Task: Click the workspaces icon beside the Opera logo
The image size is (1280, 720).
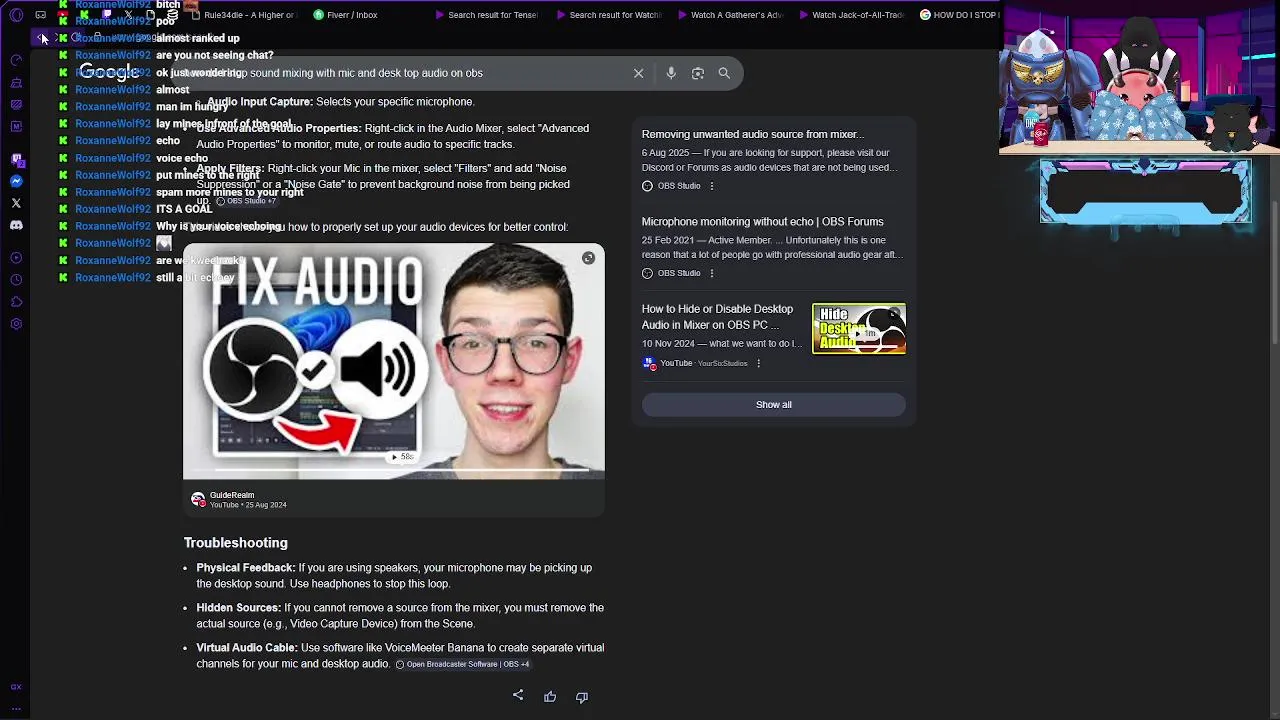Action: pos(40,15)
